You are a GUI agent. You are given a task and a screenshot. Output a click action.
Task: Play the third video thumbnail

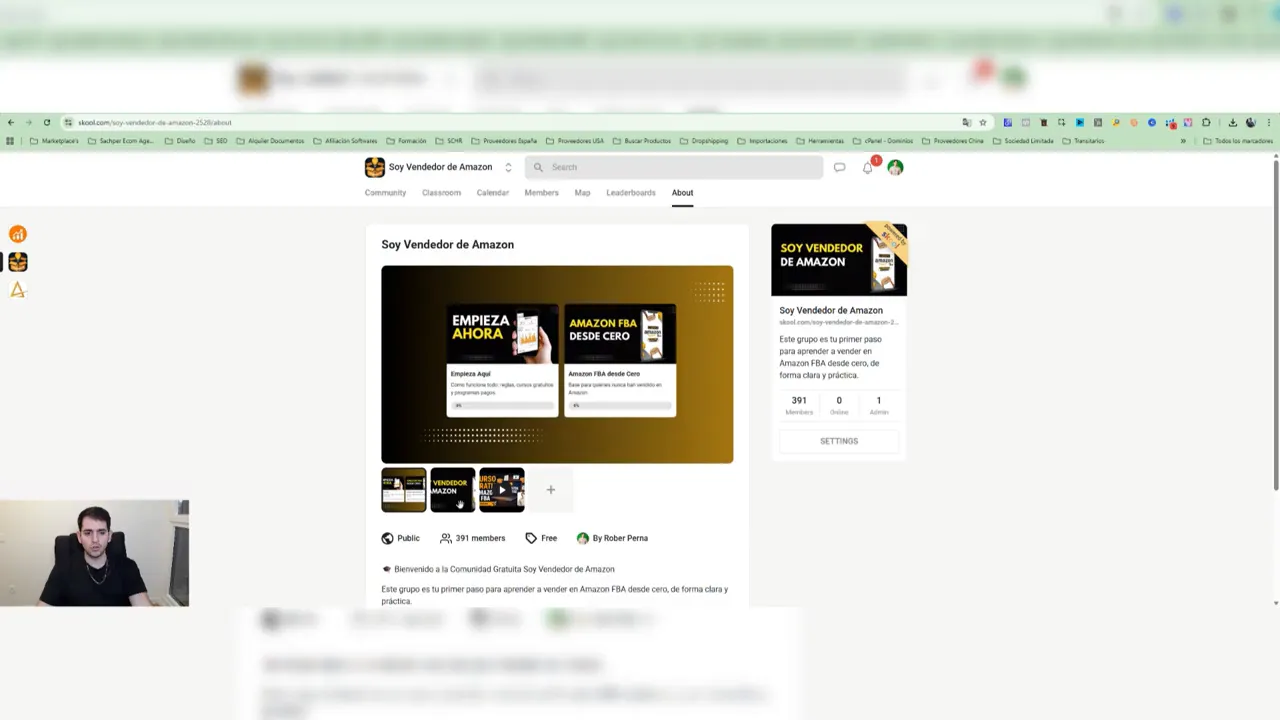(502, 490)
